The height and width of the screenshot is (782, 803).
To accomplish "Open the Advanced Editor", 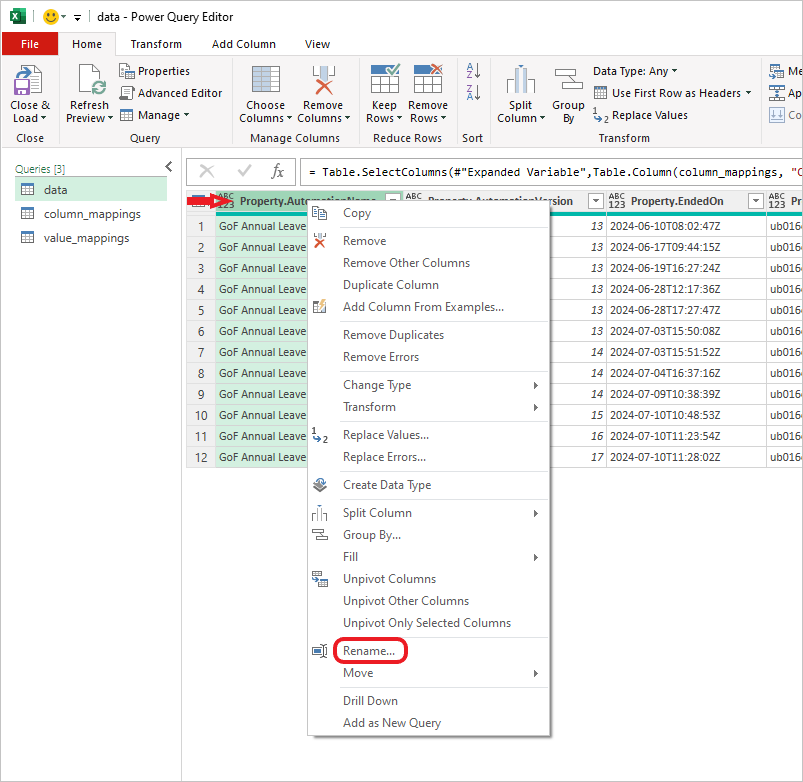I will [x=171, y=93].
